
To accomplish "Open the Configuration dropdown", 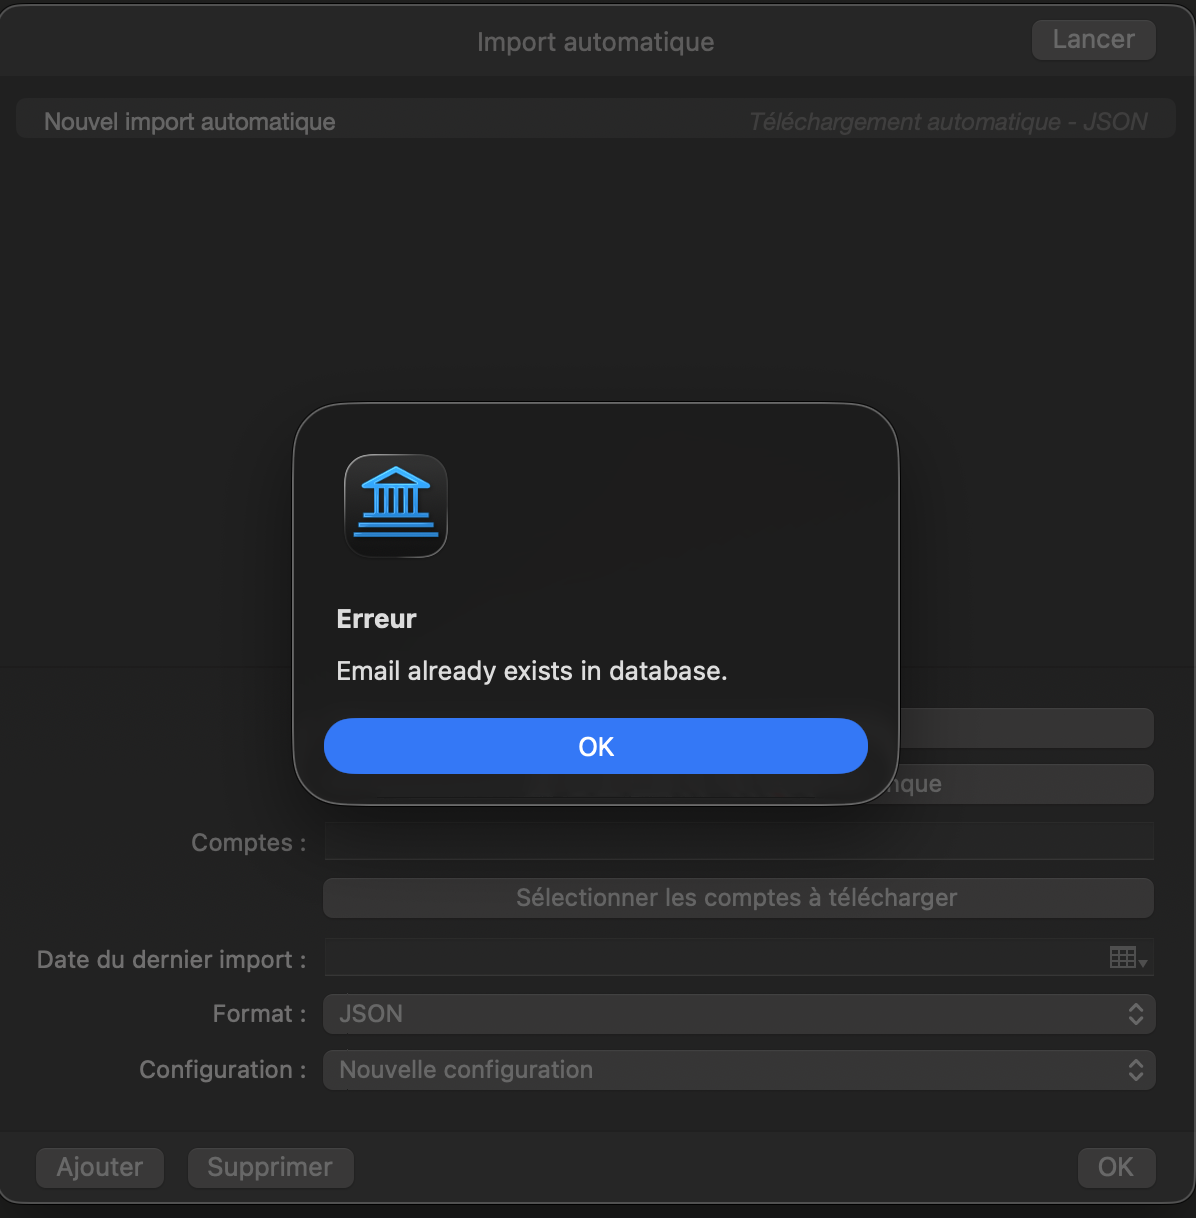I will coord(738,1070).
